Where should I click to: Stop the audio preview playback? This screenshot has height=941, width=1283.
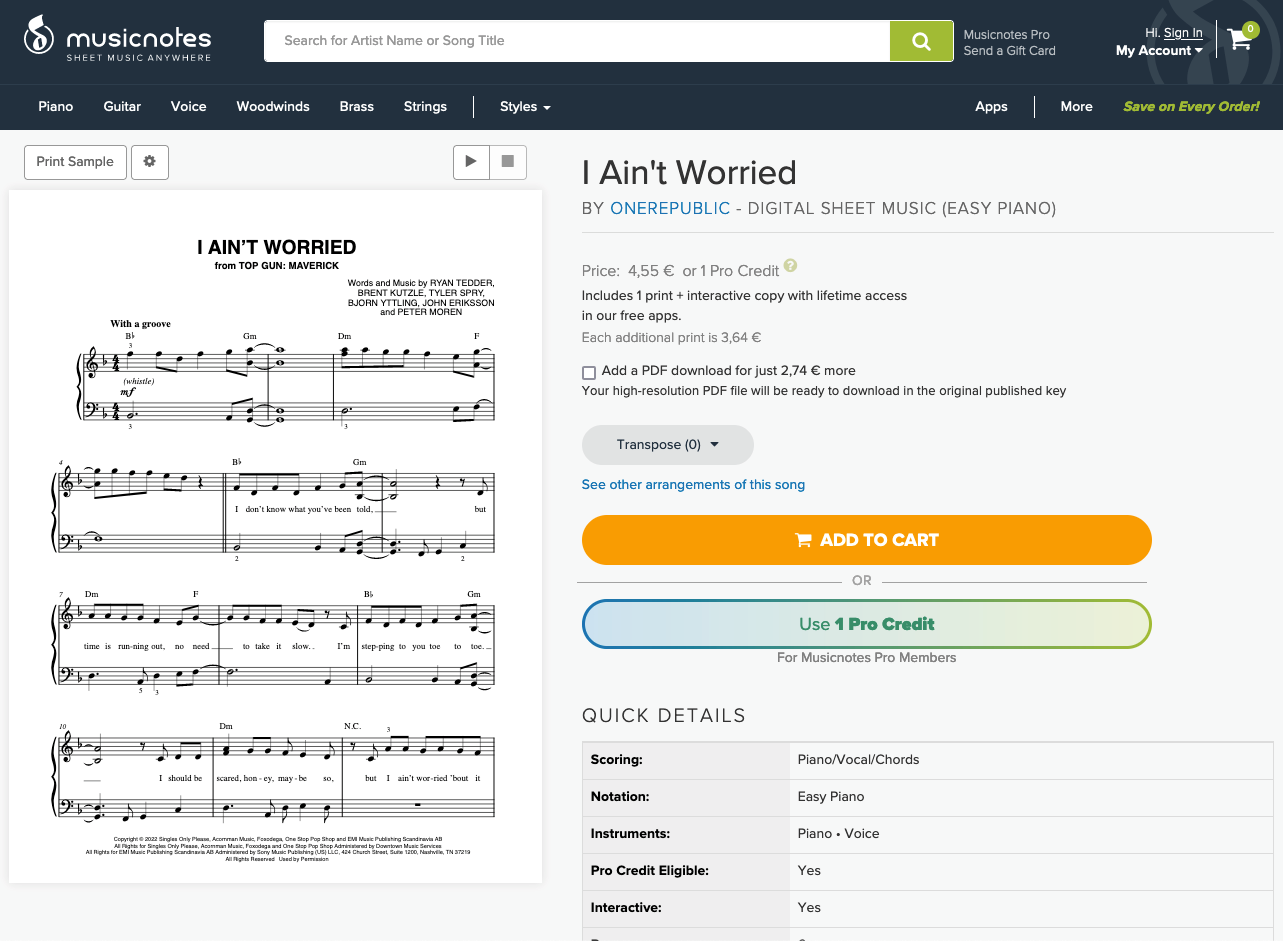508,162
